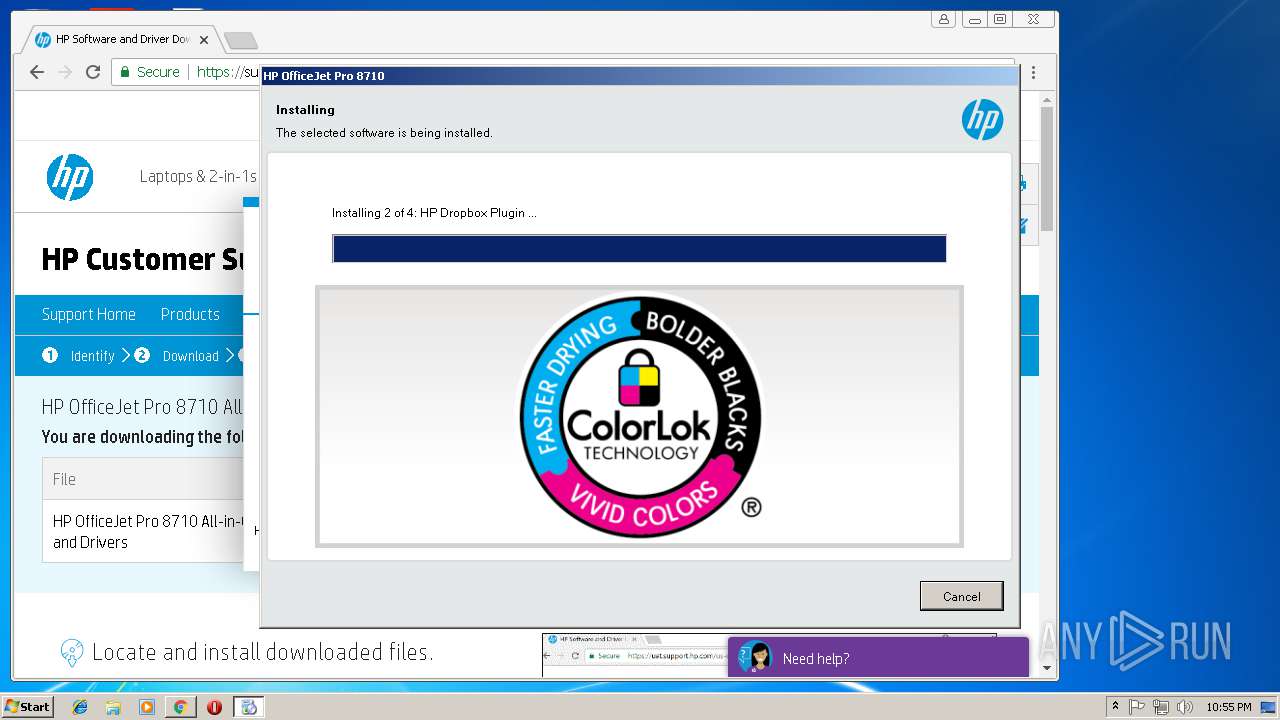Click the Show desktop button

[x=1270, y=707]
